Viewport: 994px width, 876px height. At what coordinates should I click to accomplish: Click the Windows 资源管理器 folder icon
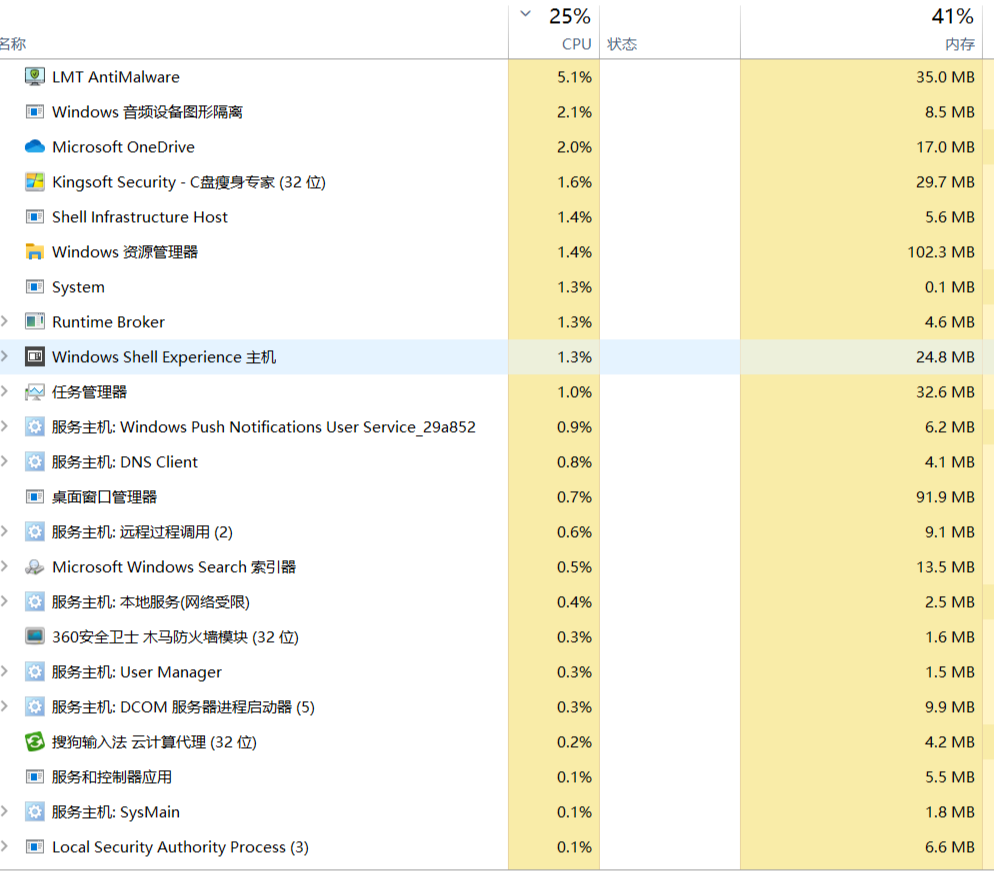tap(35, 252)
